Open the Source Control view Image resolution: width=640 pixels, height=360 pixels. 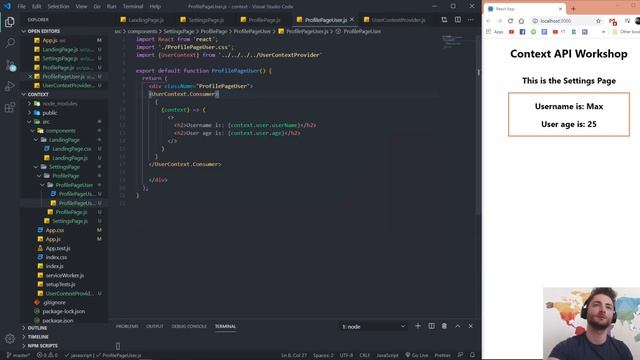10,65
